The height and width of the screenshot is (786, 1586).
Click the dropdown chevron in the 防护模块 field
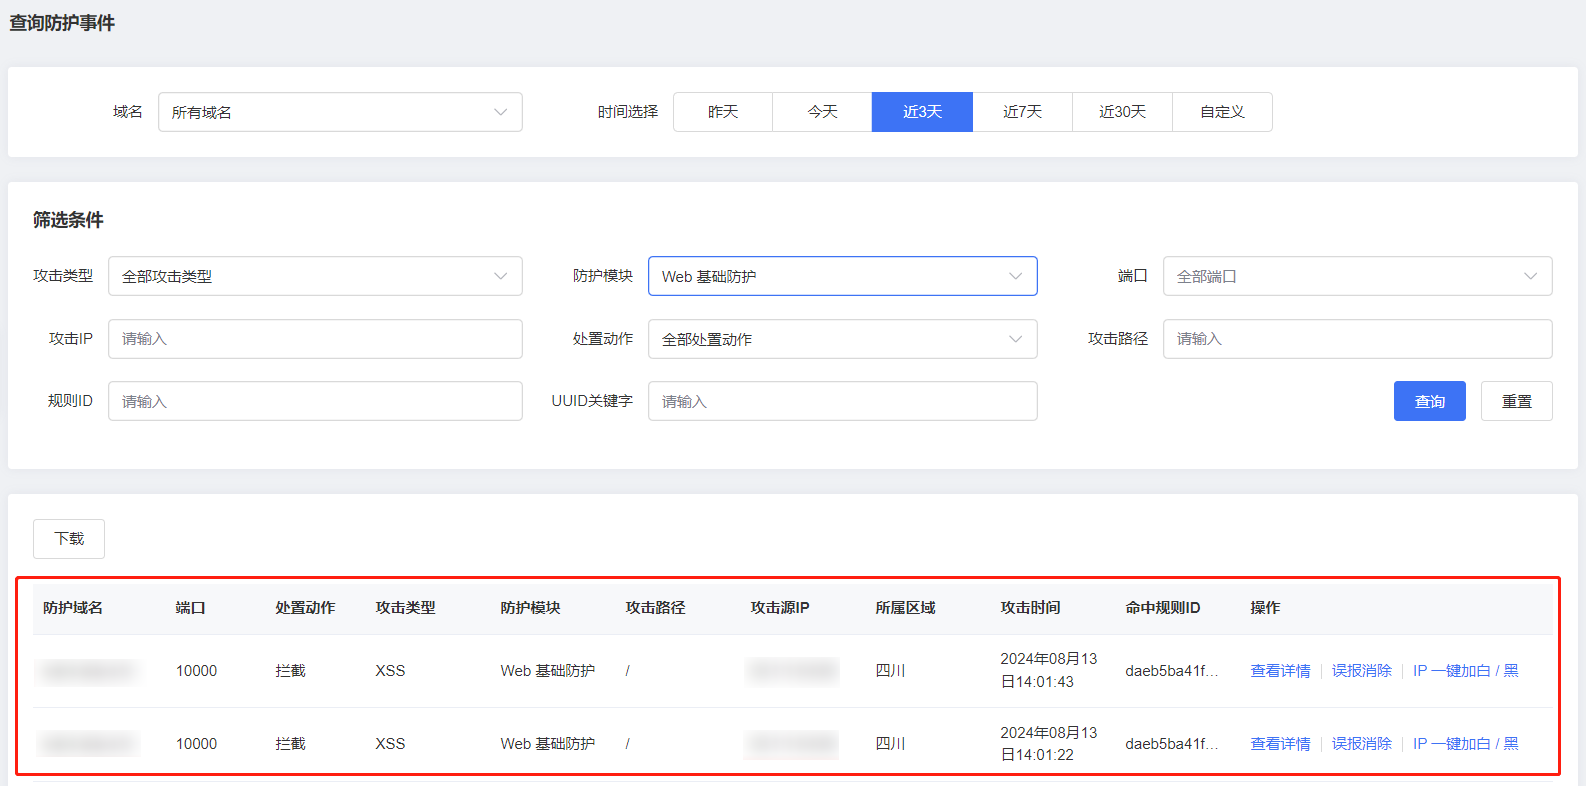(x=1015, y=276)
